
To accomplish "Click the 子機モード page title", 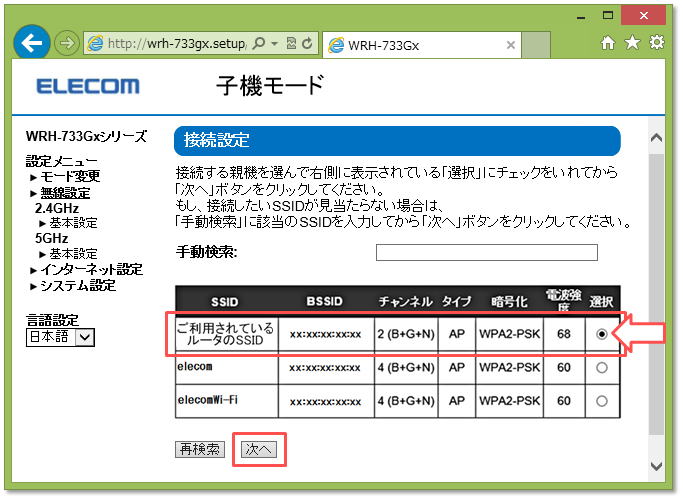I will 270,85.
